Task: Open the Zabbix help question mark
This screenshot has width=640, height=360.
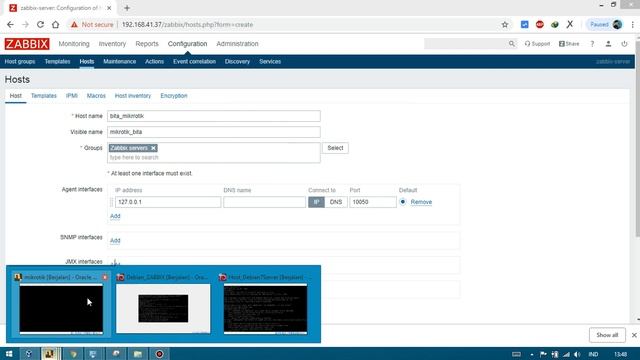Action: (x=592, y=44)
